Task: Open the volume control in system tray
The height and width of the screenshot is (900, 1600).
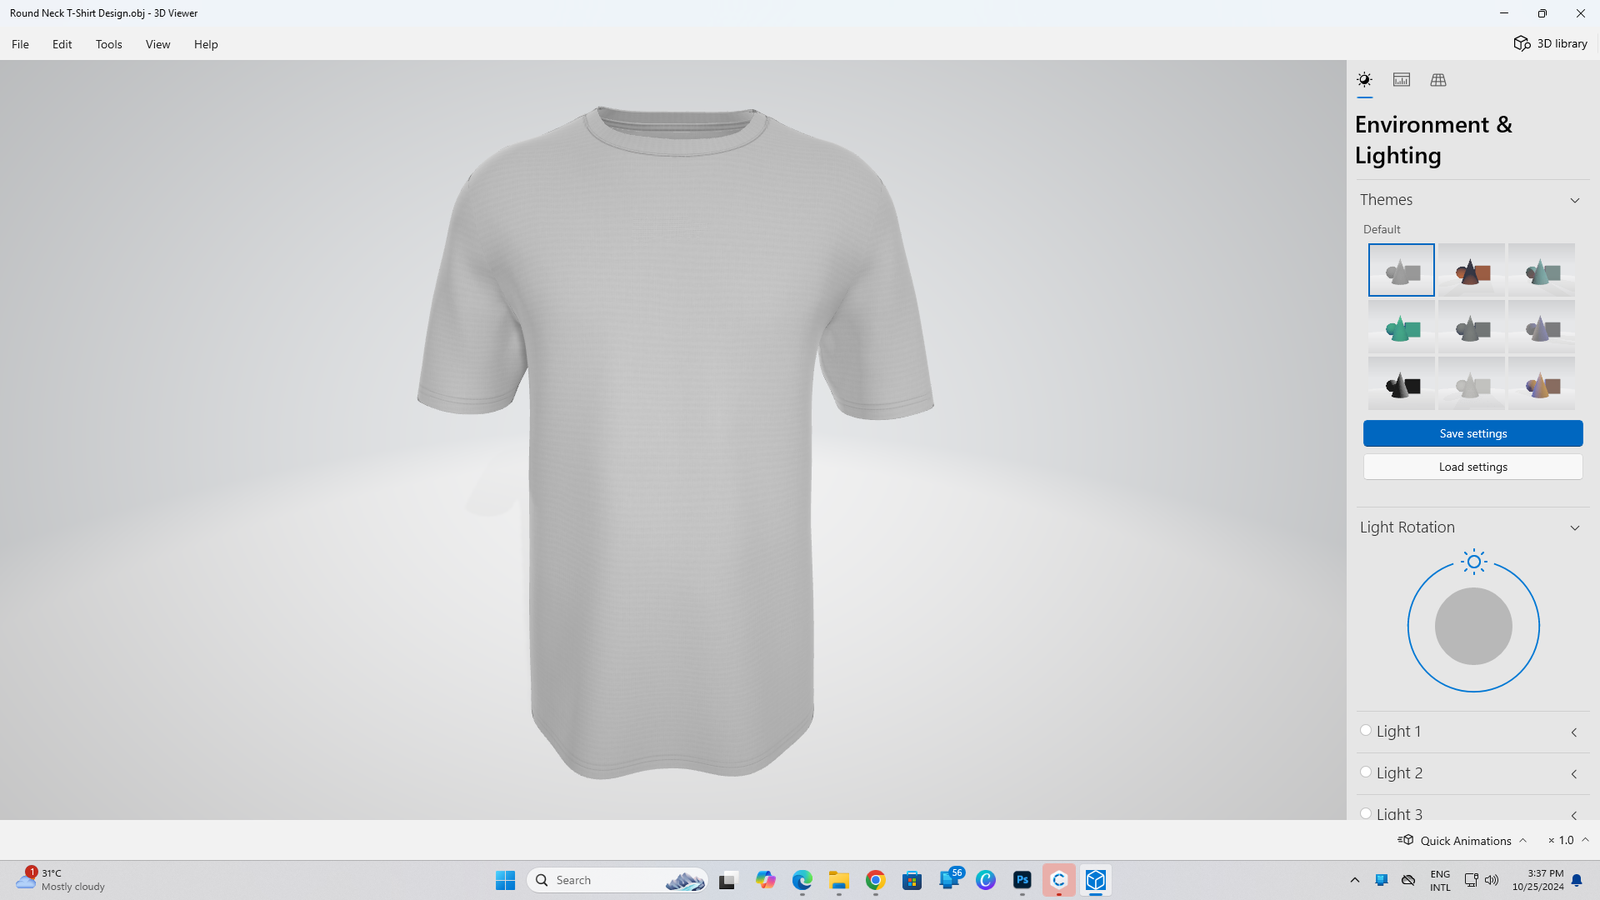Action: click(x=1492, y=880)
